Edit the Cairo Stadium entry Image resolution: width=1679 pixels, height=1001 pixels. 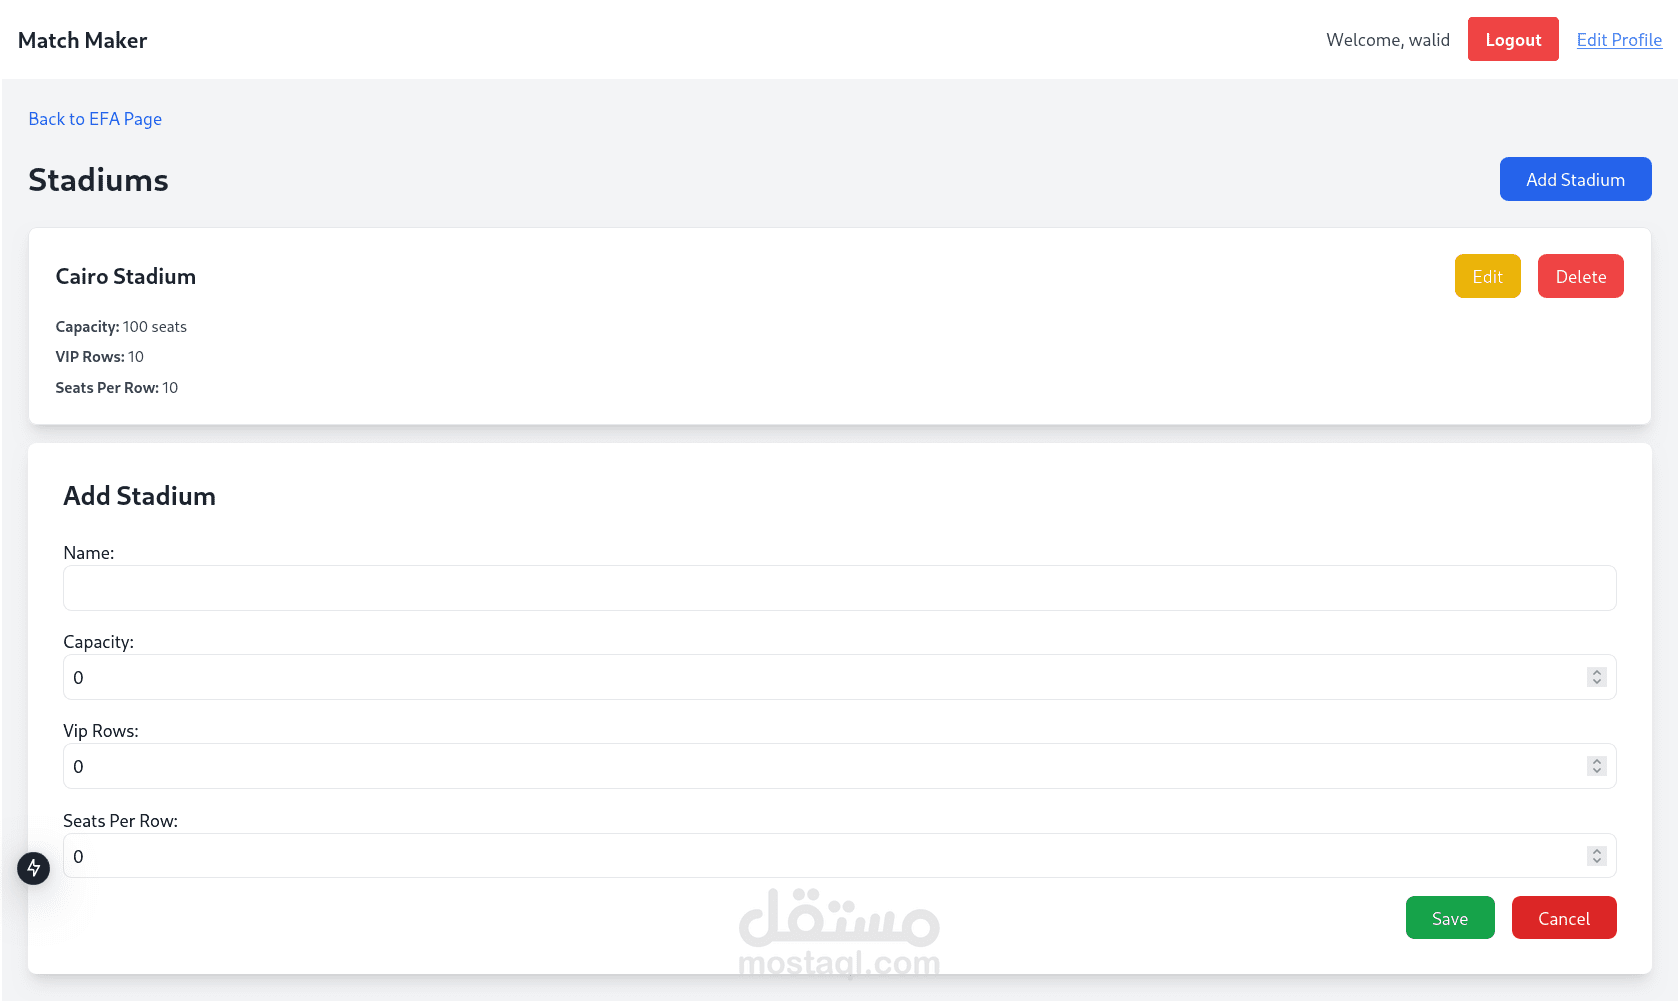[x=1487, y=277]
